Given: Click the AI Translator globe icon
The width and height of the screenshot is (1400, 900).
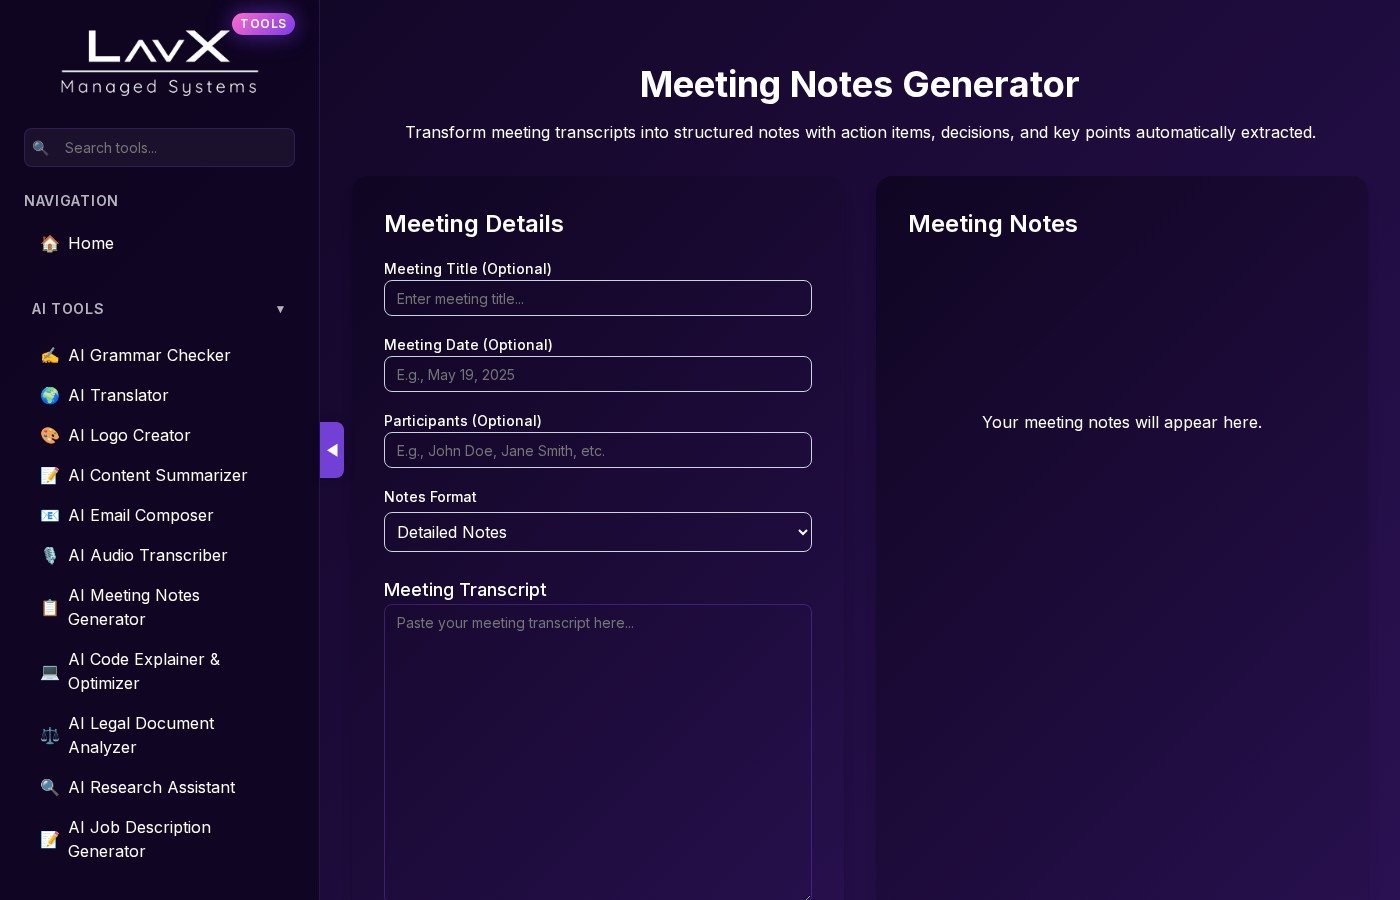Looking at the screenshot, I should [x=49, y=396].
